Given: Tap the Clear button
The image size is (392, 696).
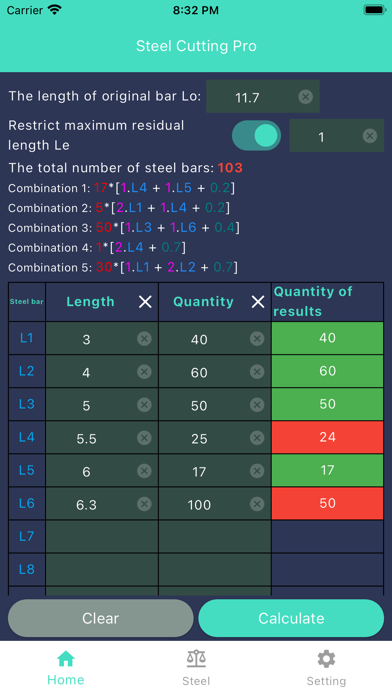Looking at the screenshot, I should [x=101, y=618].
